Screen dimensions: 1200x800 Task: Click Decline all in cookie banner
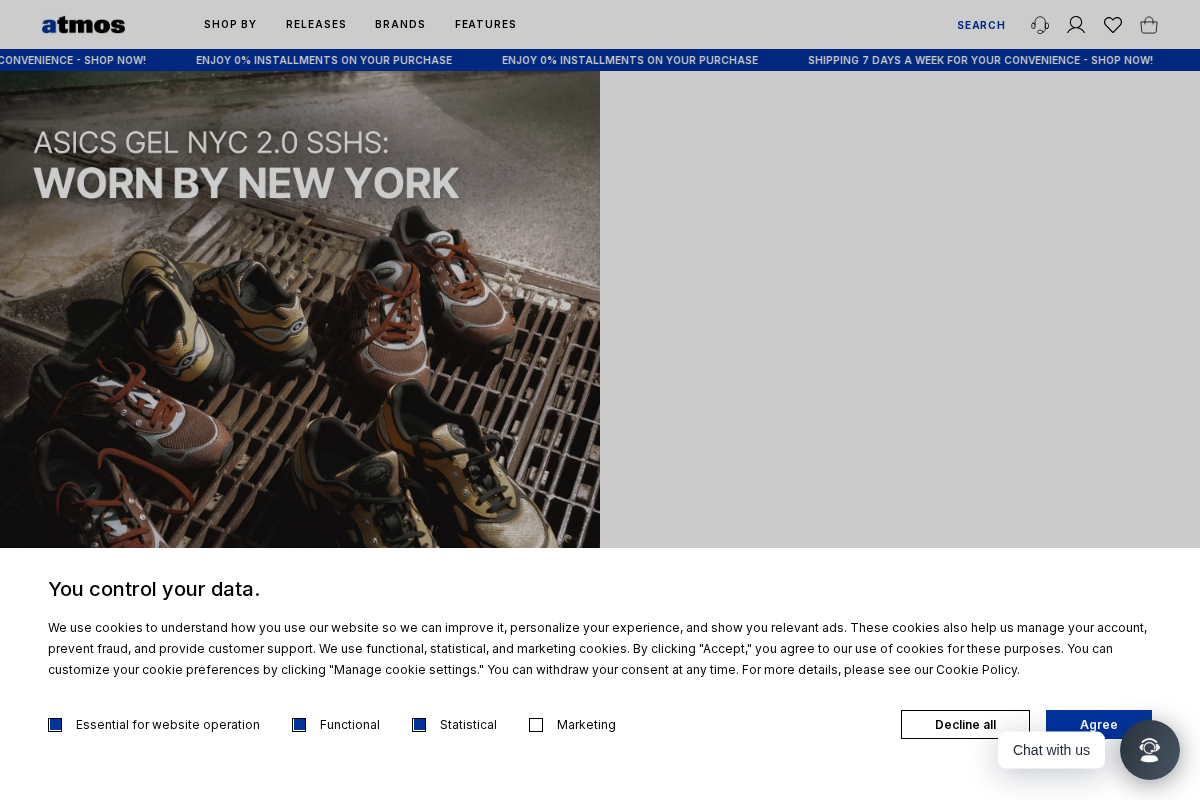(965, 724)
